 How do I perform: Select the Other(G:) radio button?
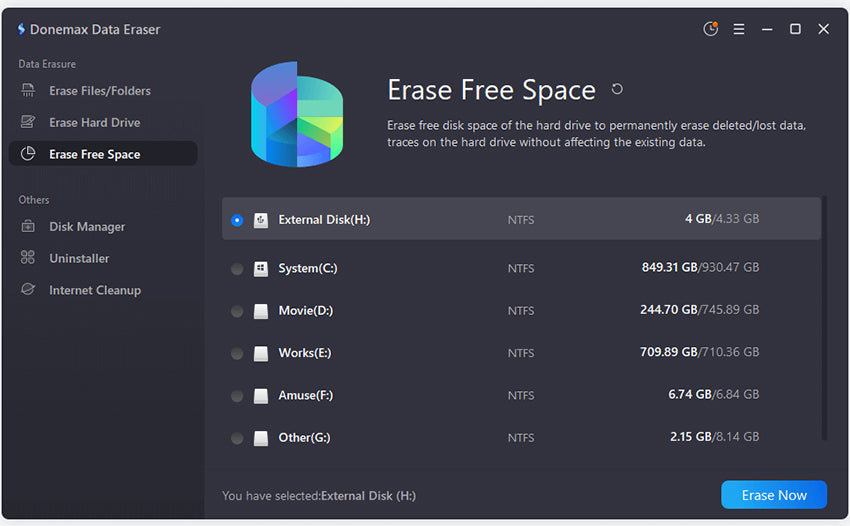[x=237, y=438]
